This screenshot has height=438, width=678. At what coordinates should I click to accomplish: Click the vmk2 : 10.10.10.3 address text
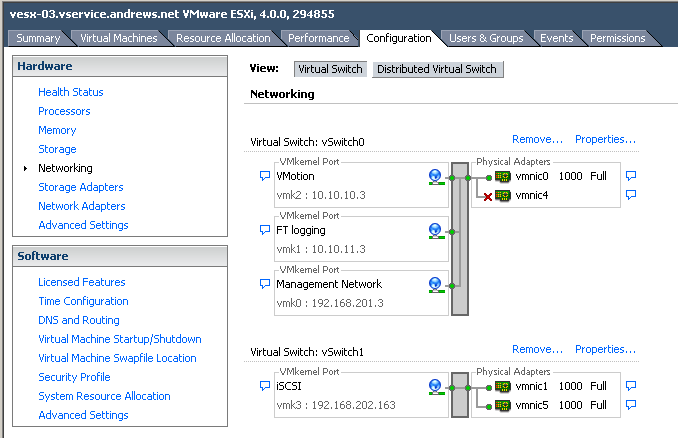321,195
